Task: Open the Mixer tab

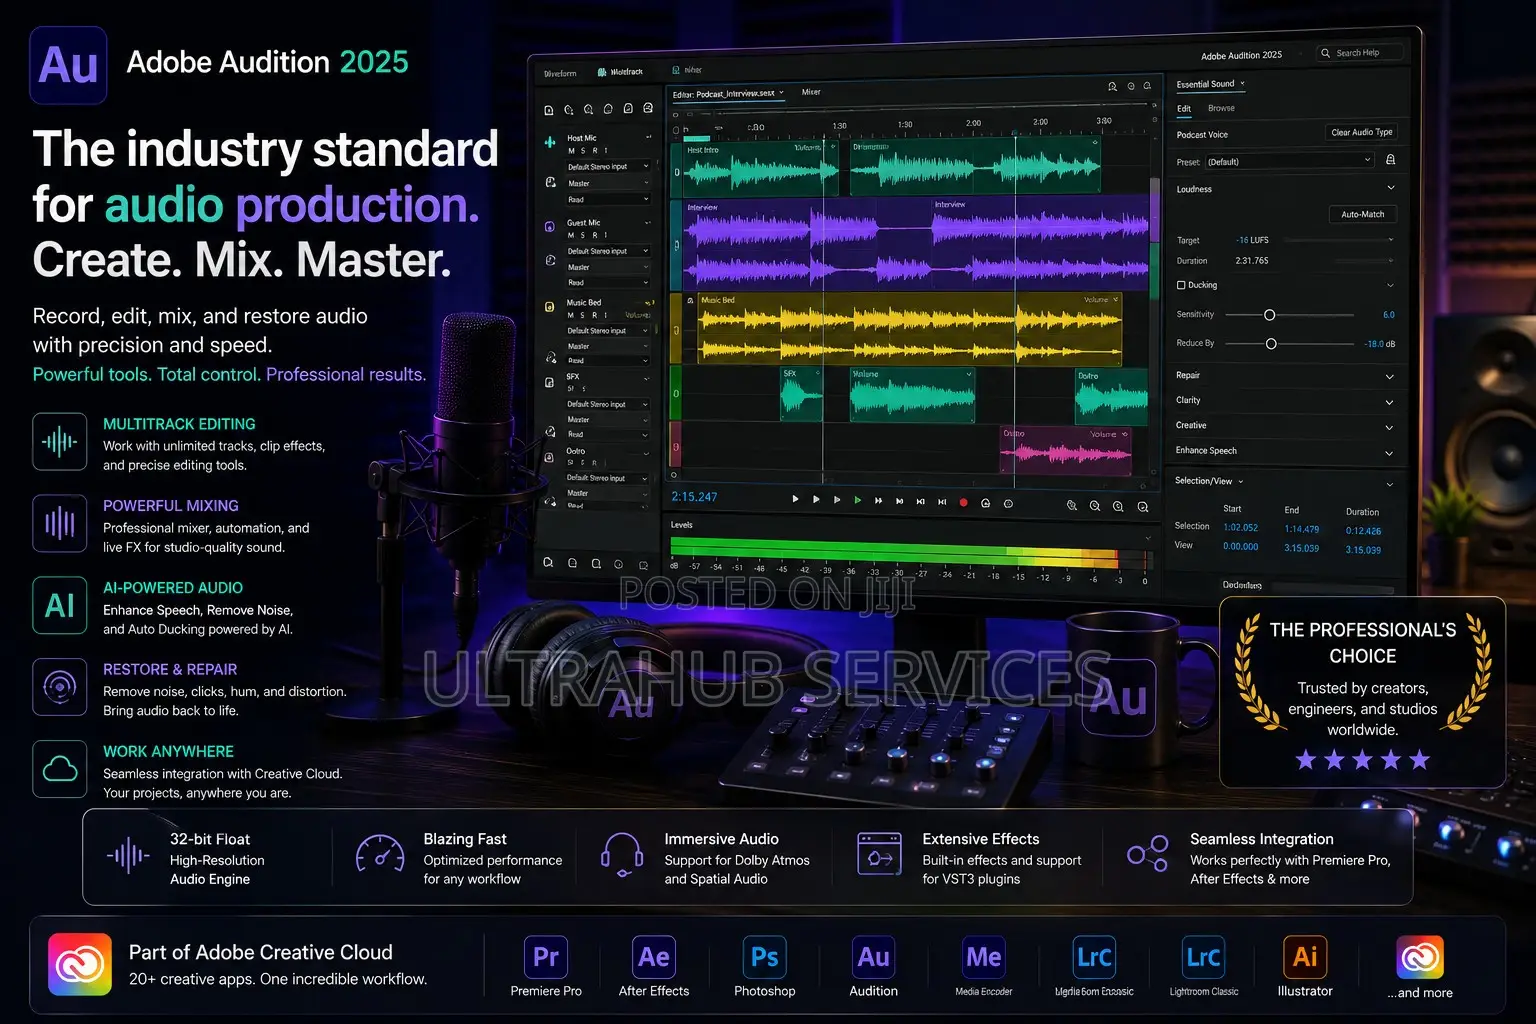Action: [x=811, y=92]
